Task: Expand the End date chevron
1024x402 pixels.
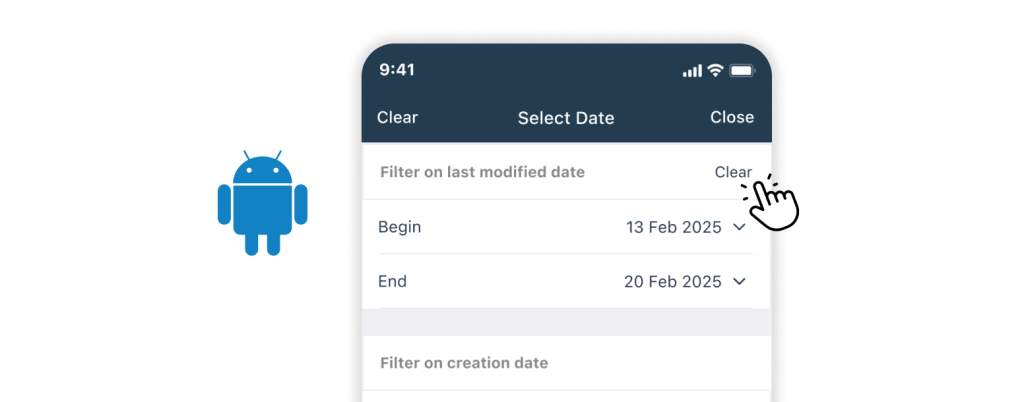Action: pyautogui.click(x=740, y=281)
